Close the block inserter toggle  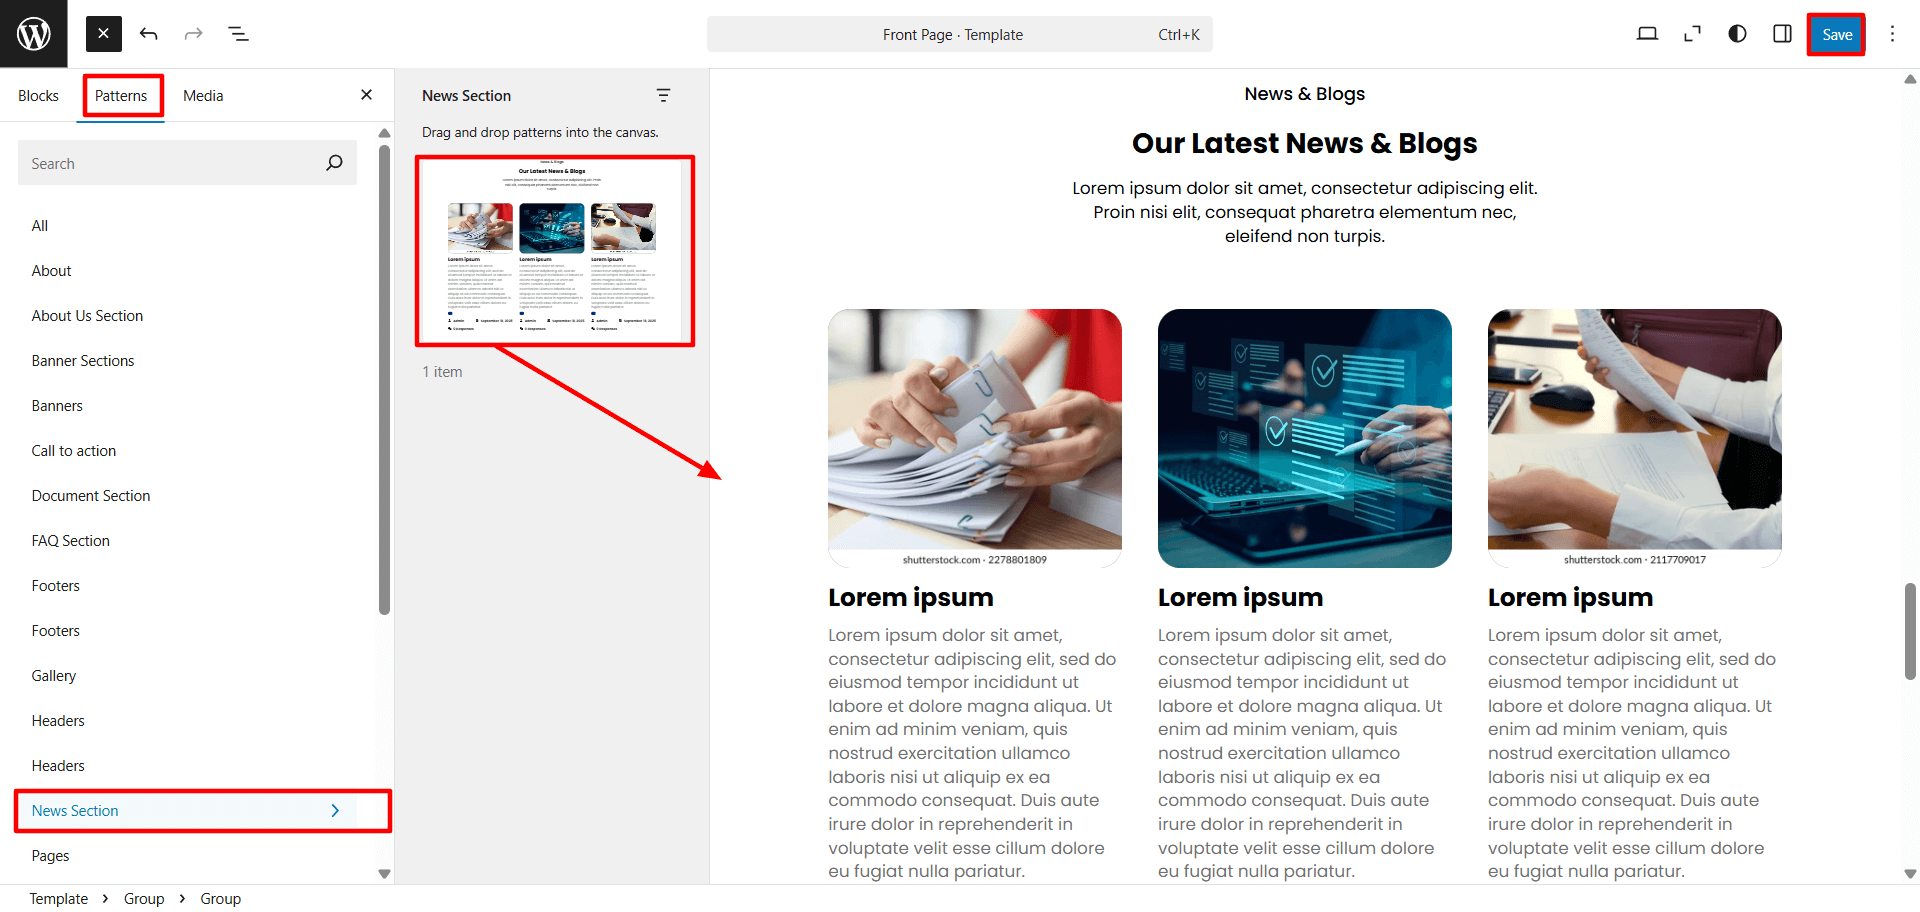(104, 34)
